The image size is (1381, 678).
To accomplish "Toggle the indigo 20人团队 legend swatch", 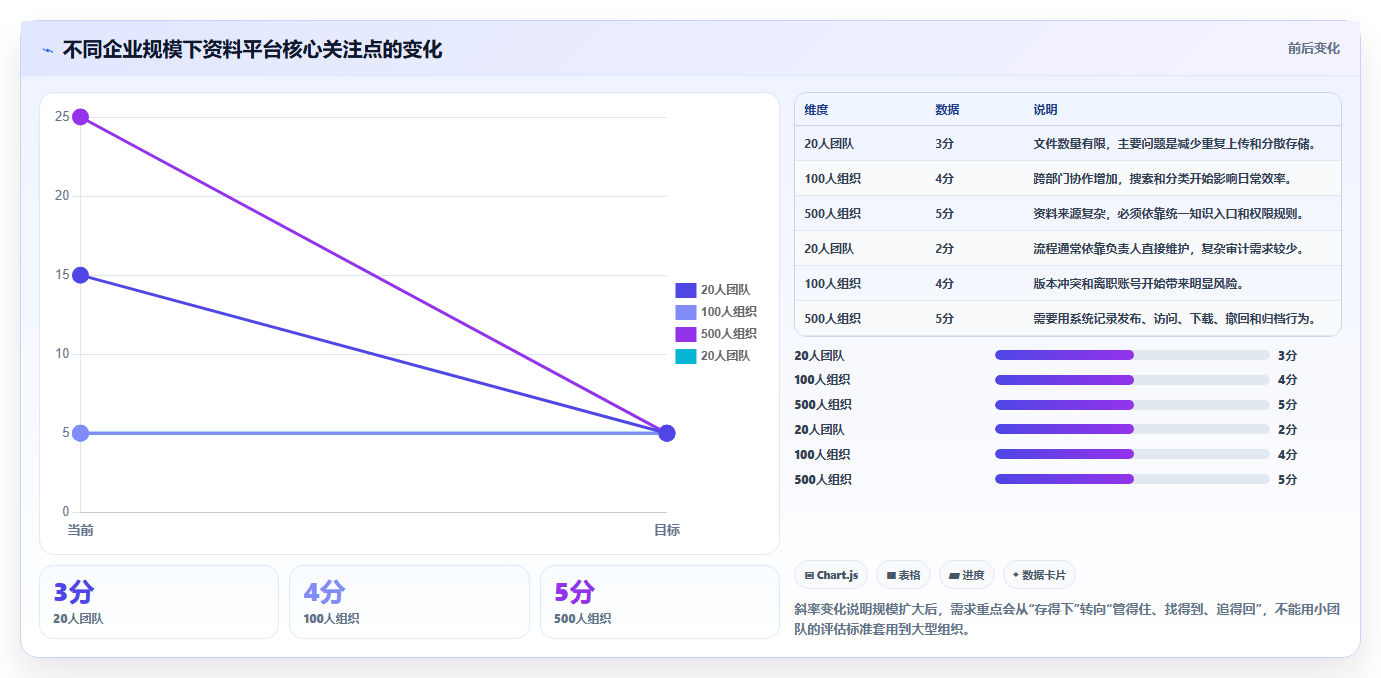I will 686,290.
